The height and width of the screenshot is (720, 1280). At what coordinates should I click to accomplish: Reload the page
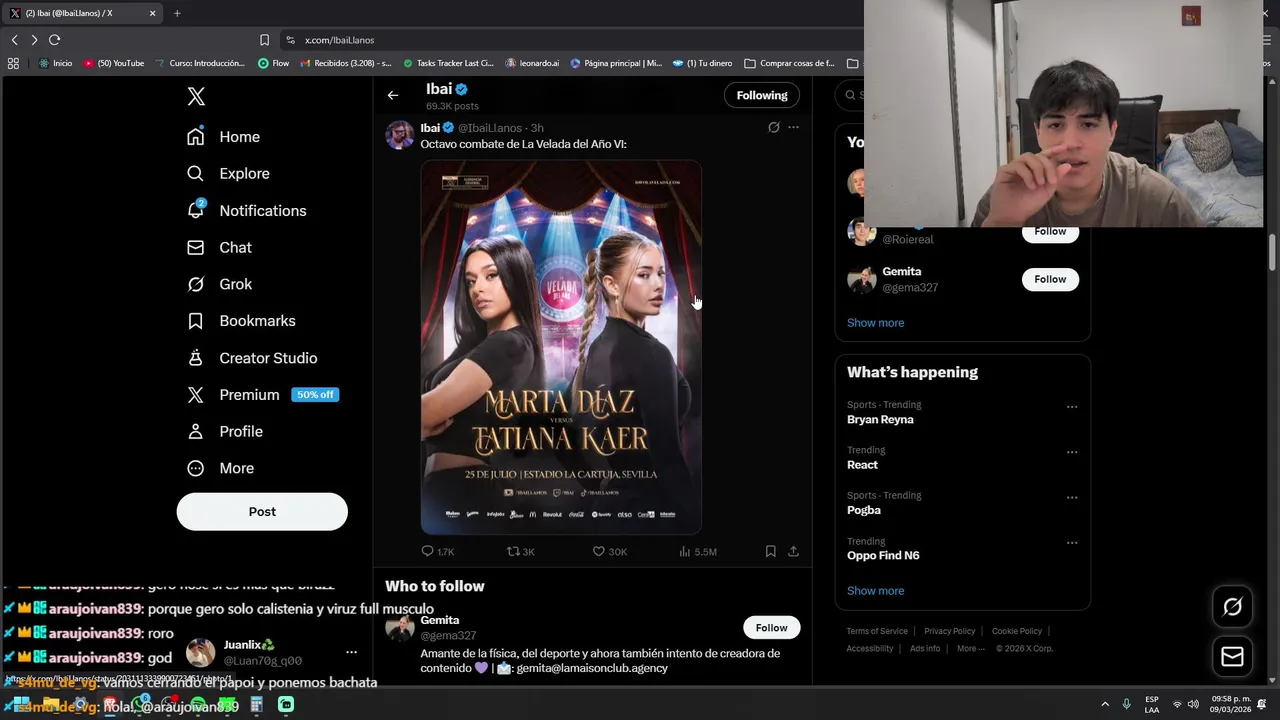point(55,40)
